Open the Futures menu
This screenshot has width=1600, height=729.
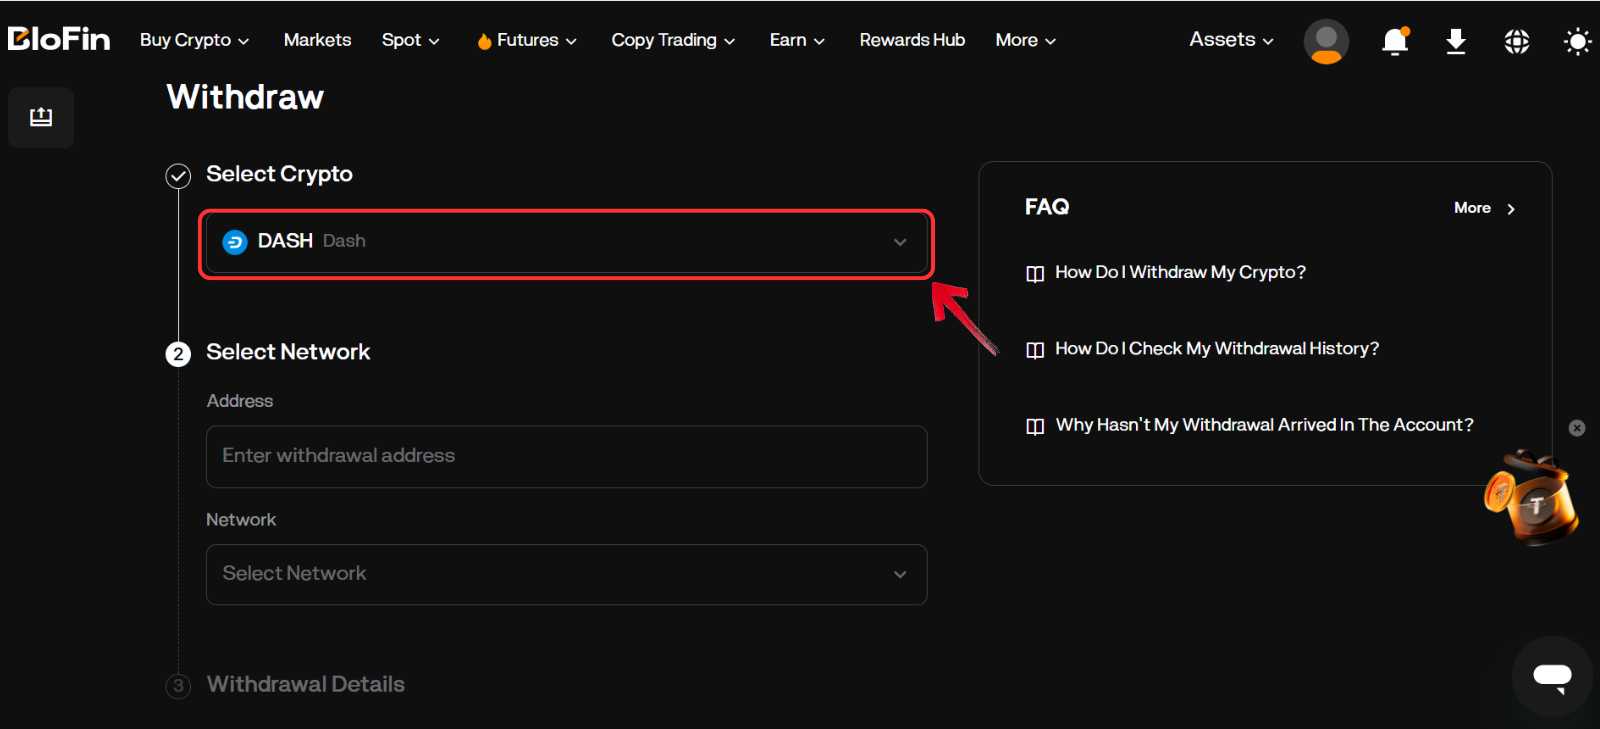(x=527, y=40)
